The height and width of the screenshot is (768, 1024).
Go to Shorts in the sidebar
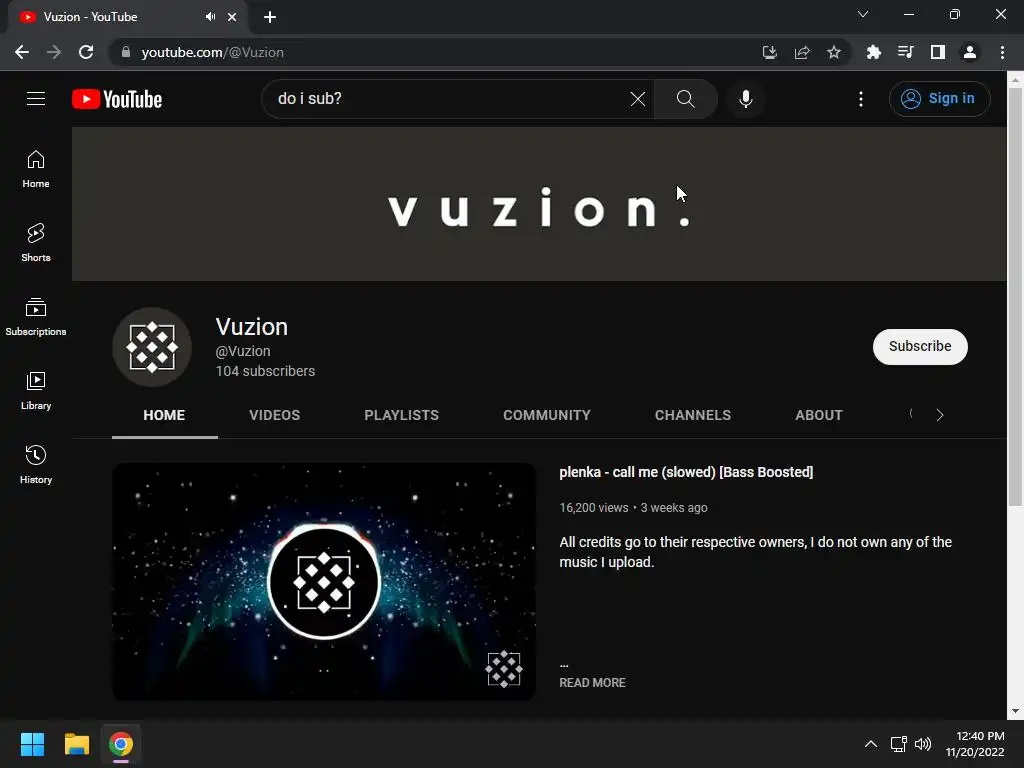[x=36, y=242]
